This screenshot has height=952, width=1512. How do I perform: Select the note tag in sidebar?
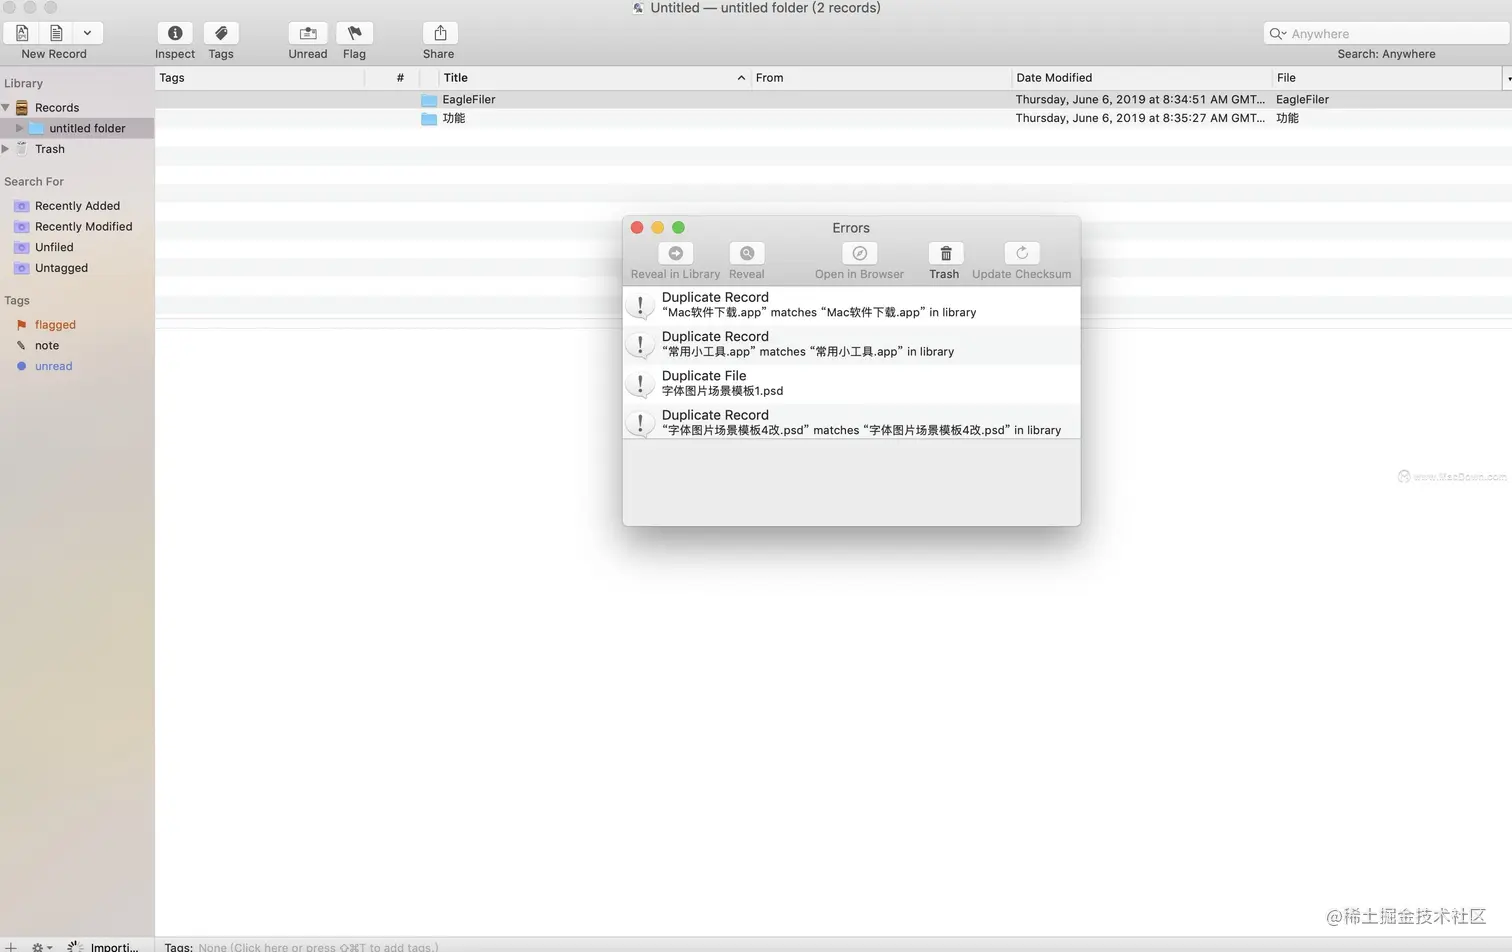(47, 346)
